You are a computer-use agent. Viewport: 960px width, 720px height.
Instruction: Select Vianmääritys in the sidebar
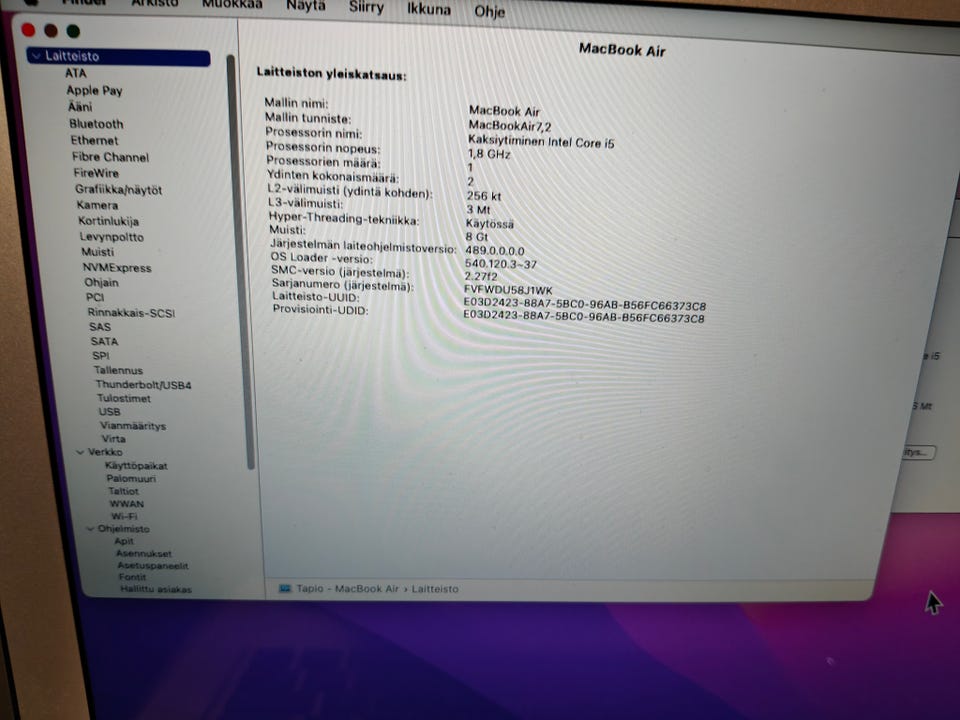point(133,426)
